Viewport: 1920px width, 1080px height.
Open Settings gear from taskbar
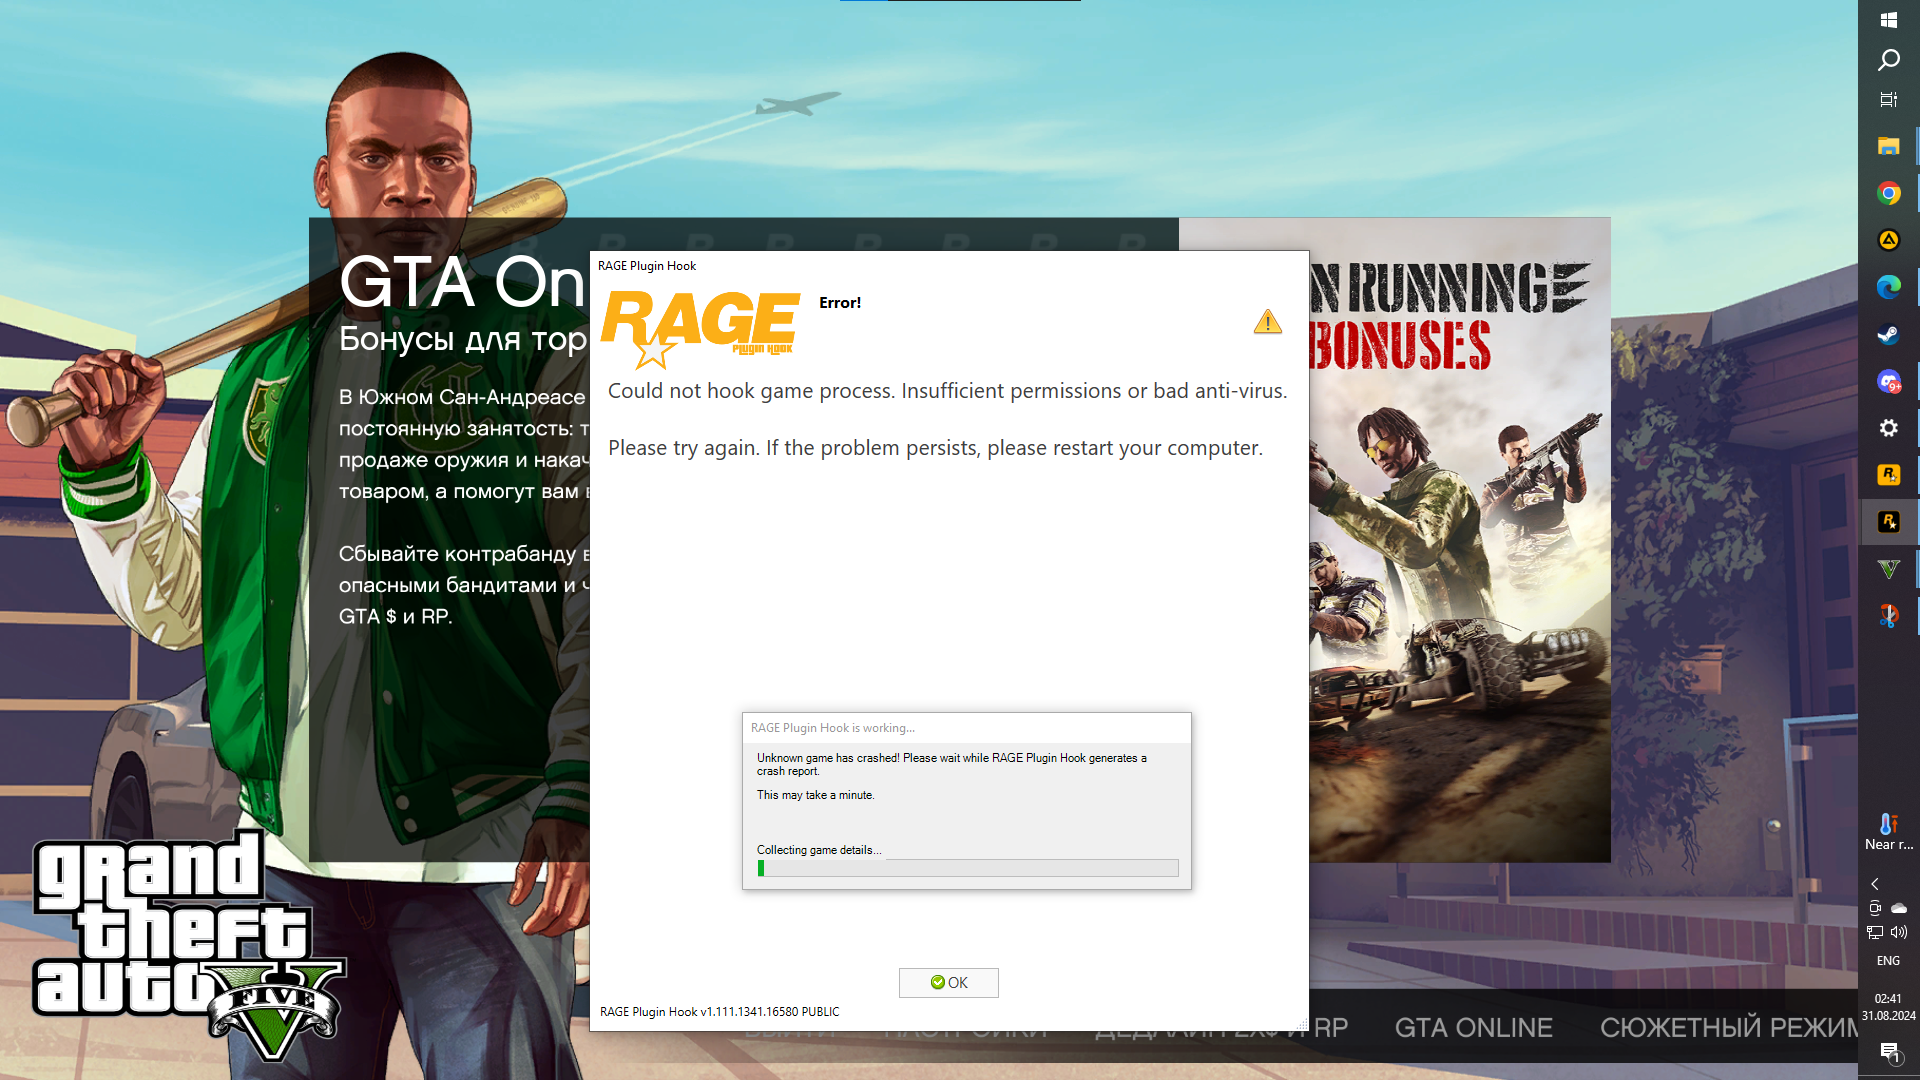pos(1888,428)
